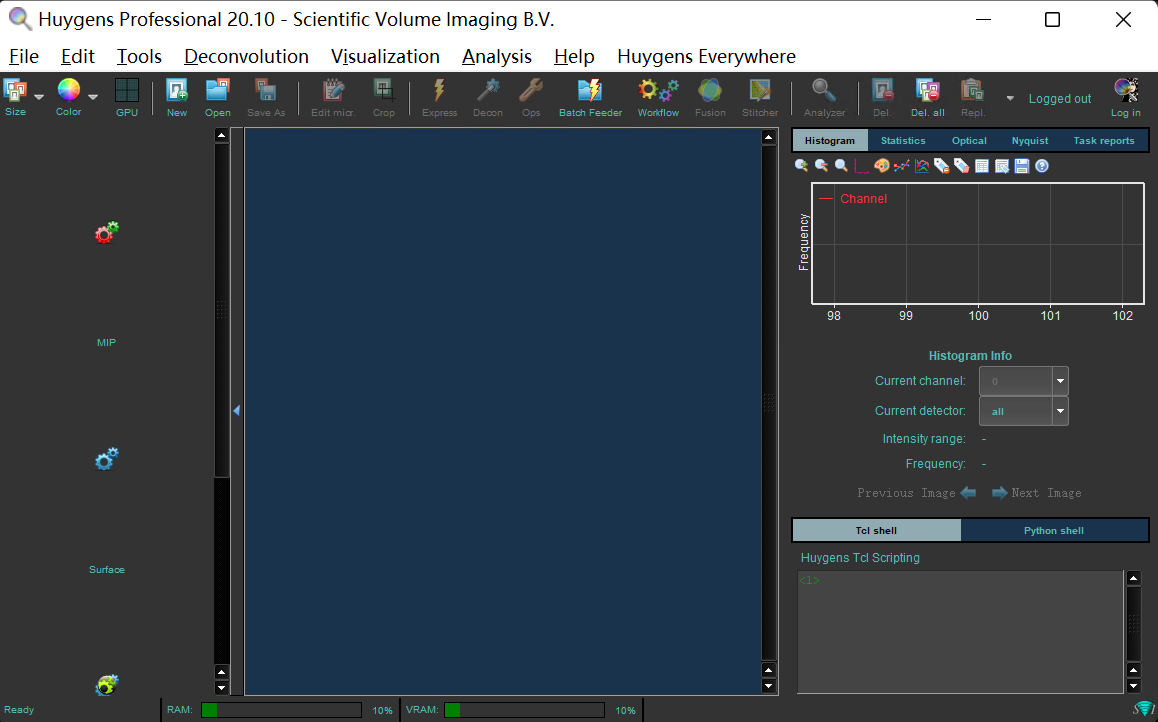Go to Previous Image
This screenshot has width=1158, height=722.
[x=917, y=492]
